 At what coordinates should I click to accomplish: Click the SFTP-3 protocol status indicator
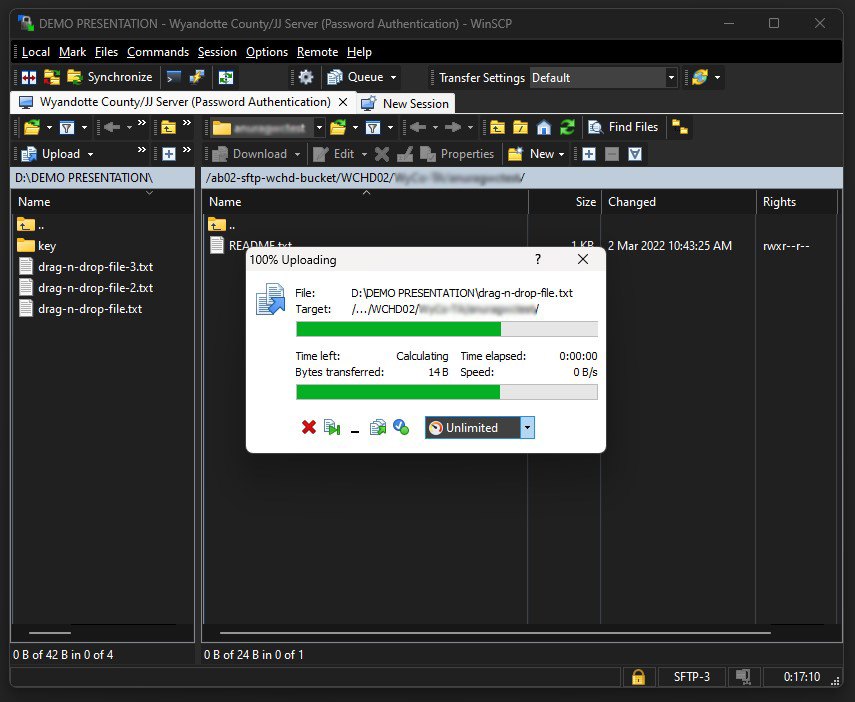point(692,677)
